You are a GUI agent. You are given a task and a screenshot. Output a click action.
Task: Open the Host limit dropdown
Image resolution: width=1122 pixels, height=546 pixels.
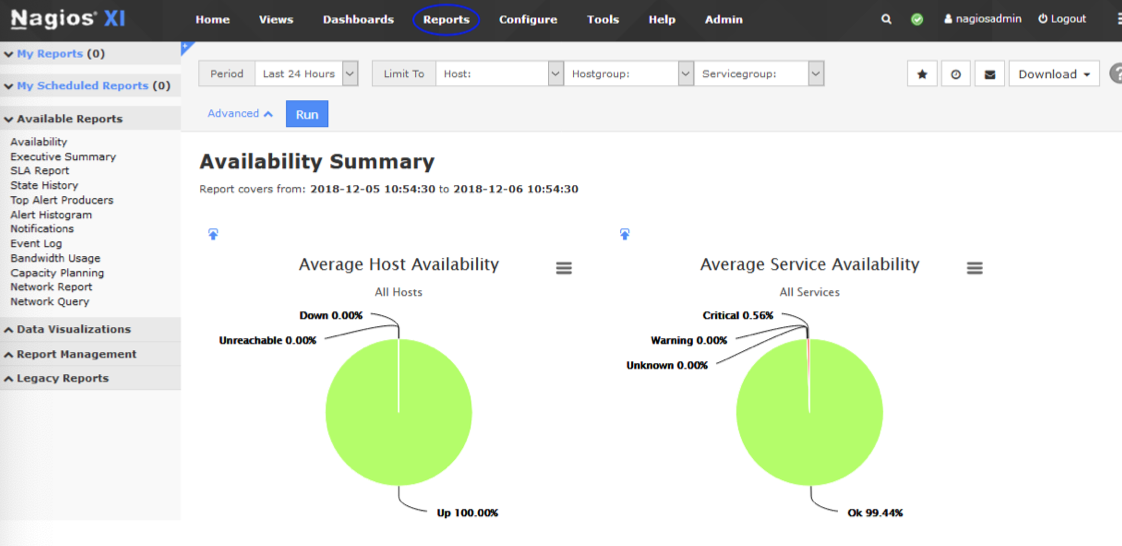(x=499, y=74)
